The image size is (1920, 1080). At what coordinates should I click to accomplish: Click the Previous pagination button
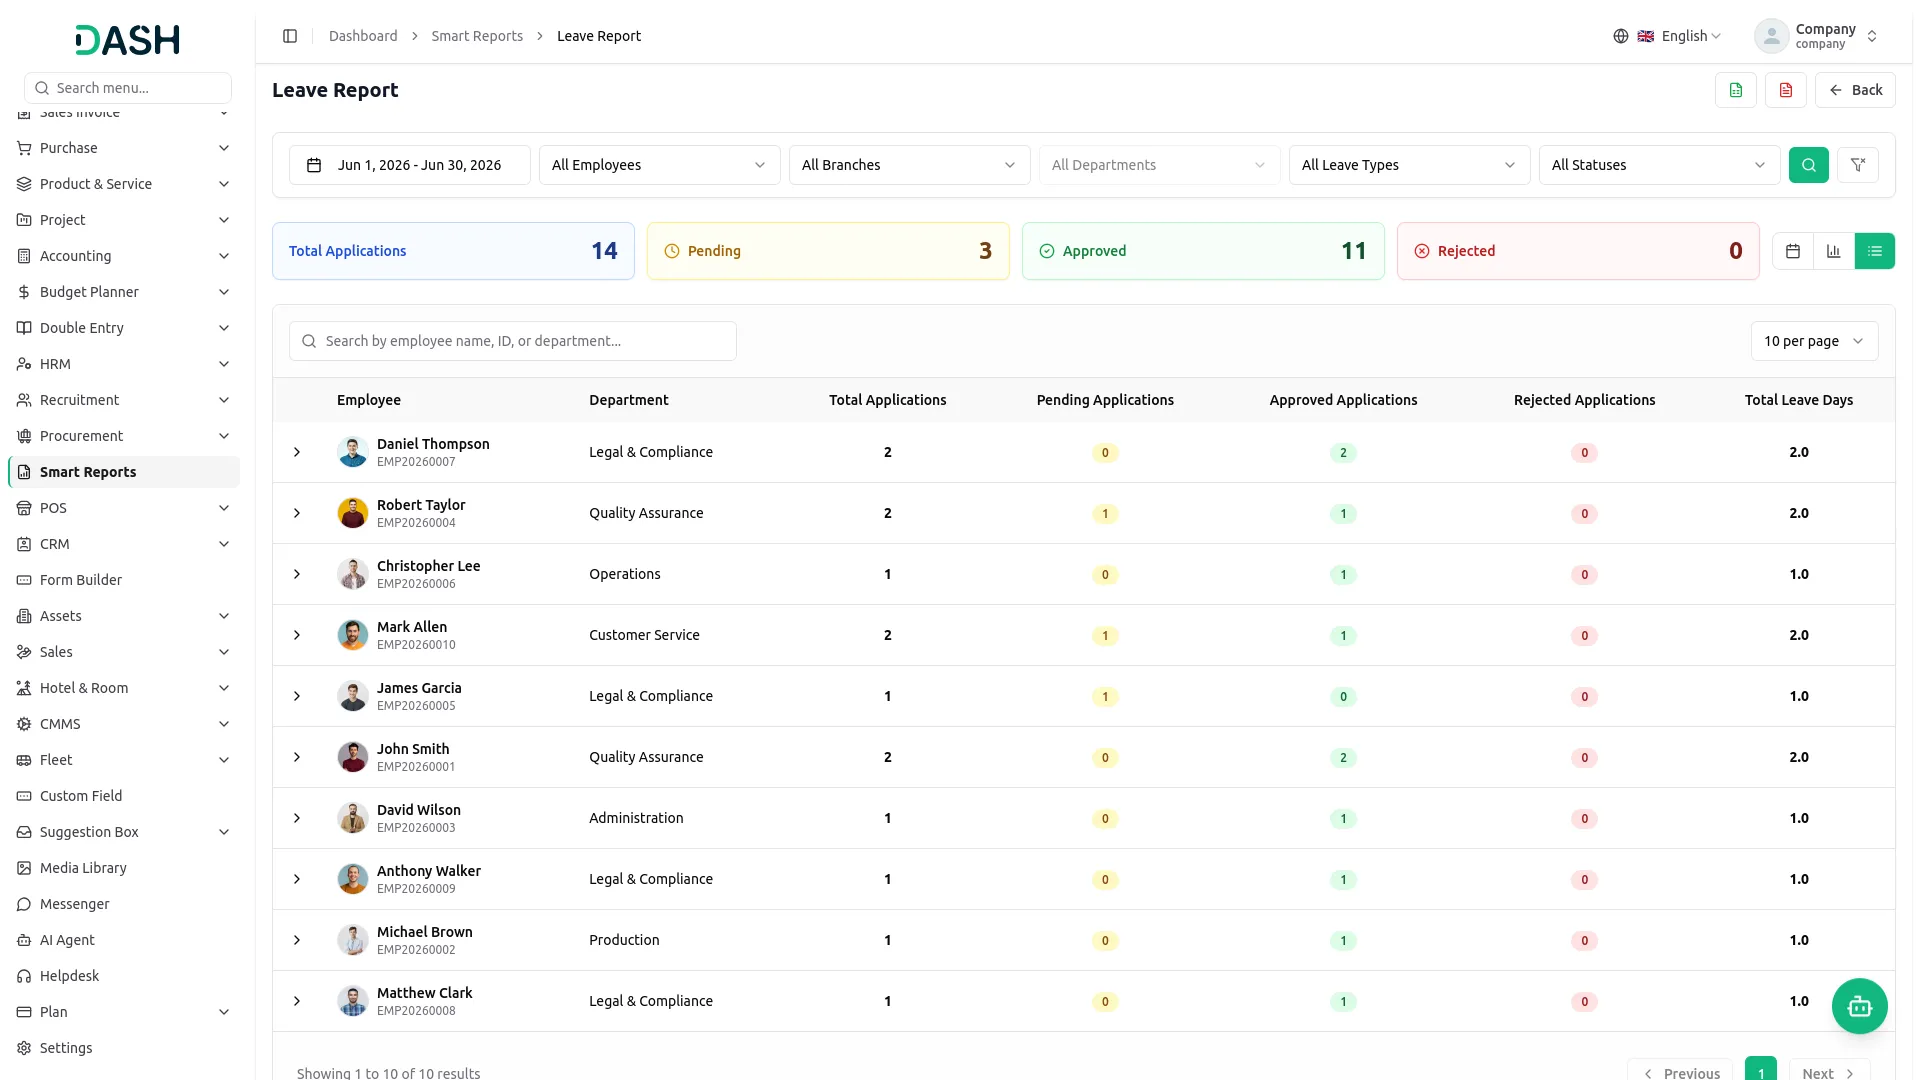[x=1680, y=1072]
